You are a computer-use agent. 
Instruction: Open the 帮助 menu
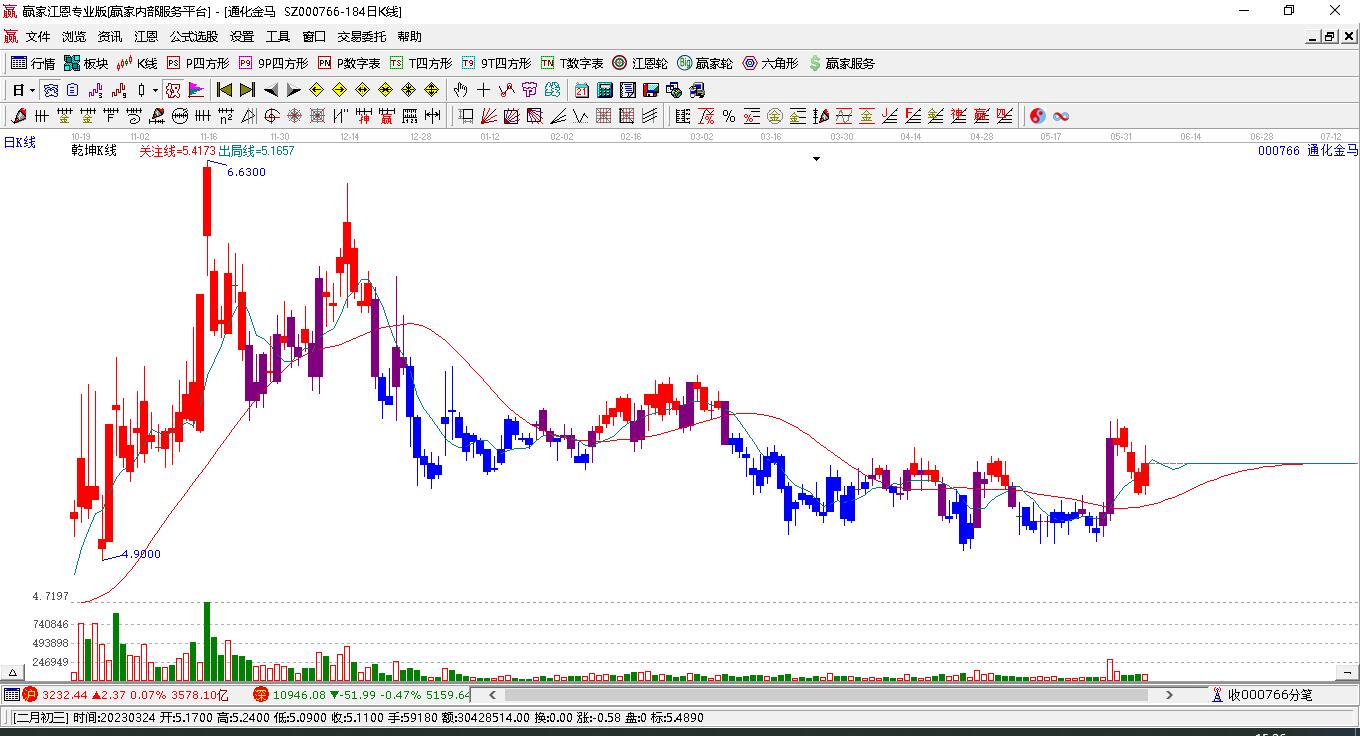coord(410,37)
